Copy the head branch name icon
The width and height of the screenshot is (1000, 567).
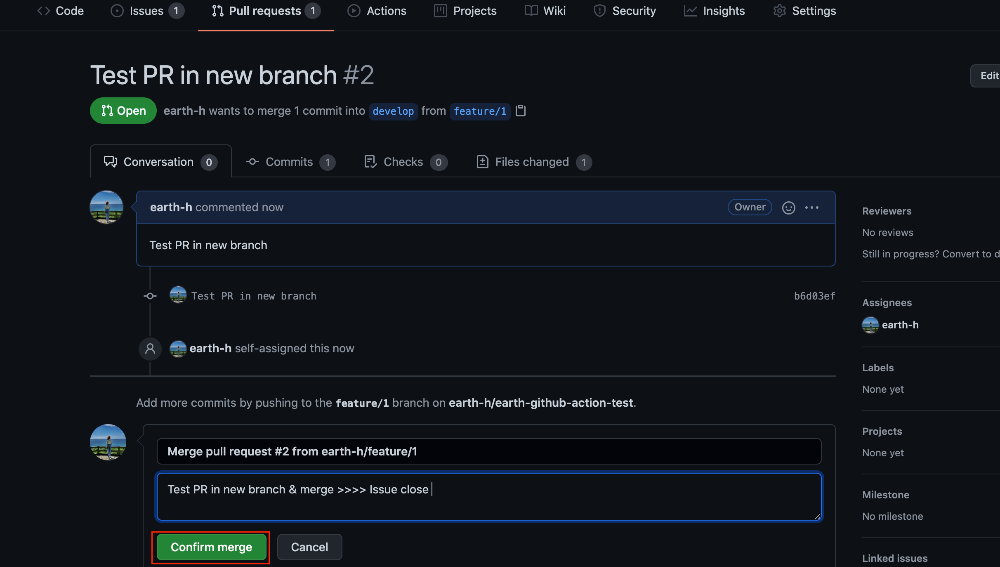[x=521, y=111]
